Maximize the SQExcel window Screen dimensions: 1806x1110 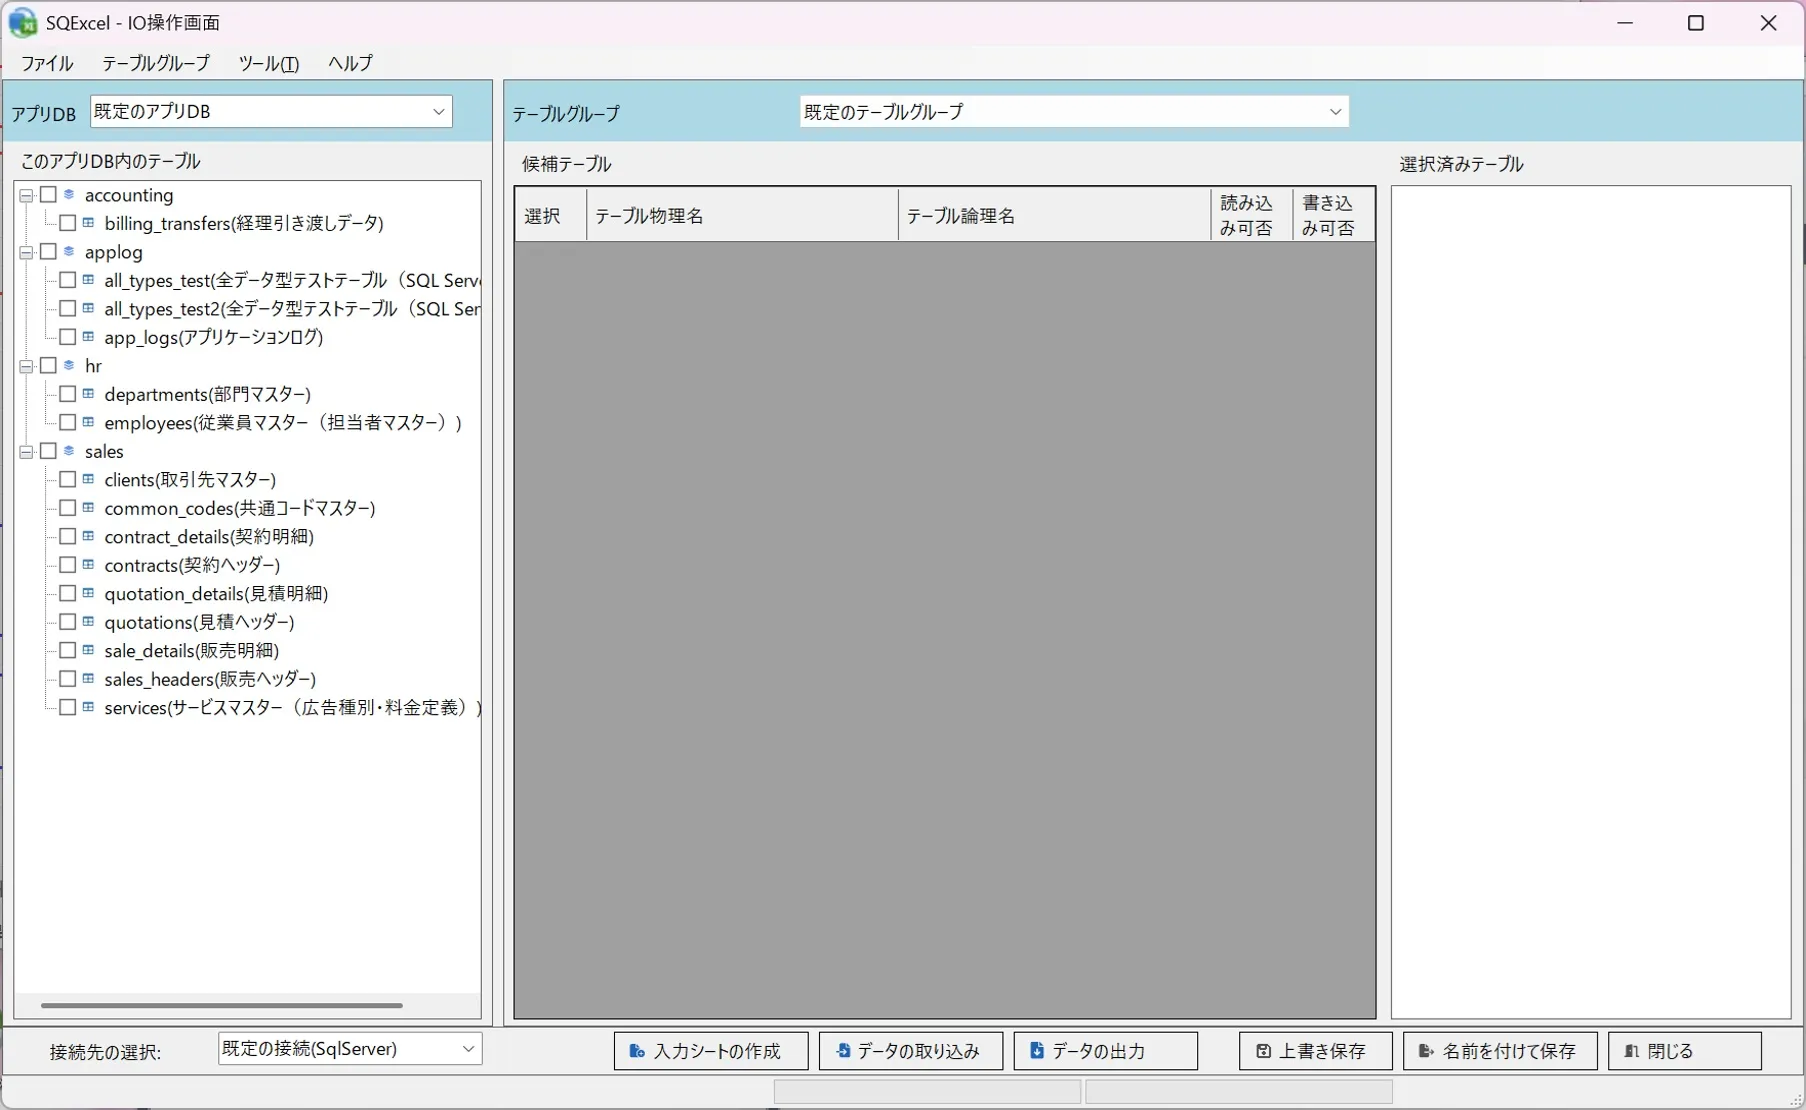pos(1696,23)
